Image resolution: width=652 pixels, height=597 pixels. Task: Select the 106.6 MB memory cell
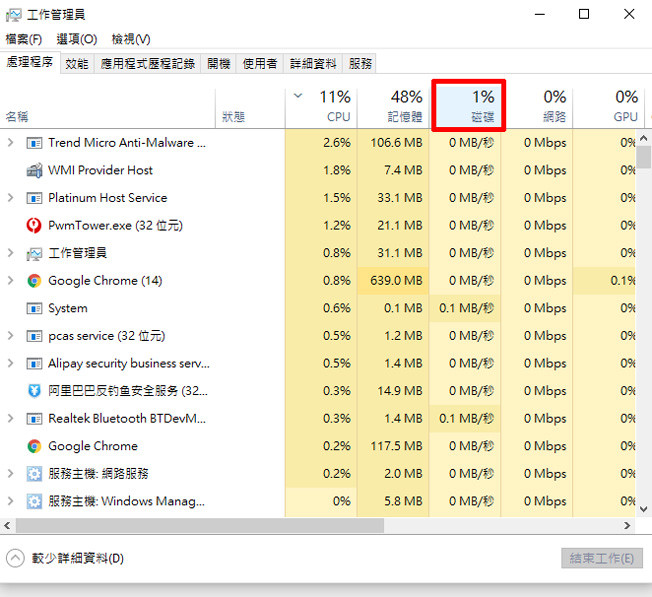(x=393, y=143)
